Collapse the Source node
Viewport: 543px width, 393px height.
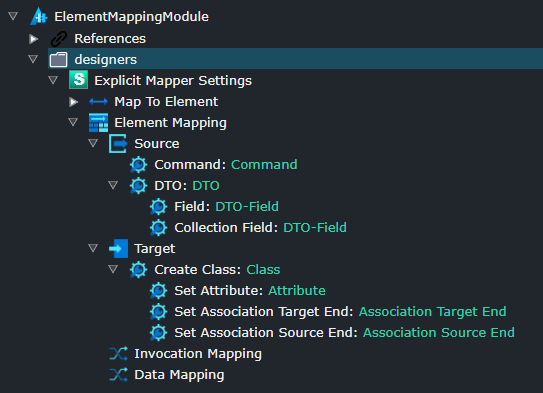click(93, 143)
